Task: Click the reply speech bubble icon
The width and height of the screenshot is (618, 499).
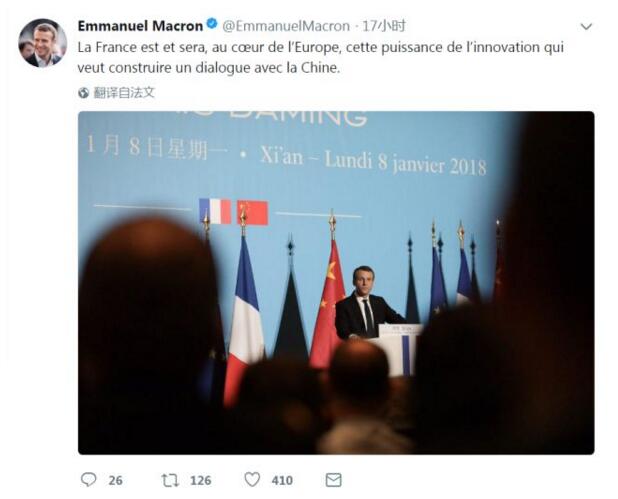Action: [x=88, y=480]
